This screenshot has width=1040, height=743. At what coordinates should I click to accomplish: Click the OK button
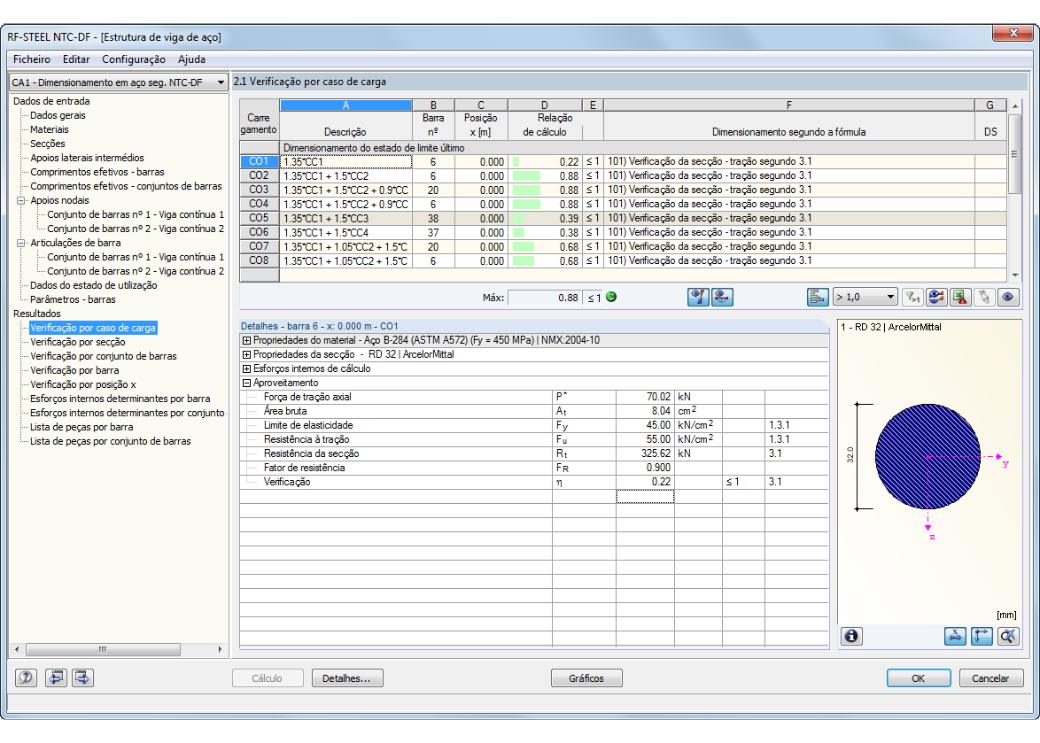pos(918,678)
